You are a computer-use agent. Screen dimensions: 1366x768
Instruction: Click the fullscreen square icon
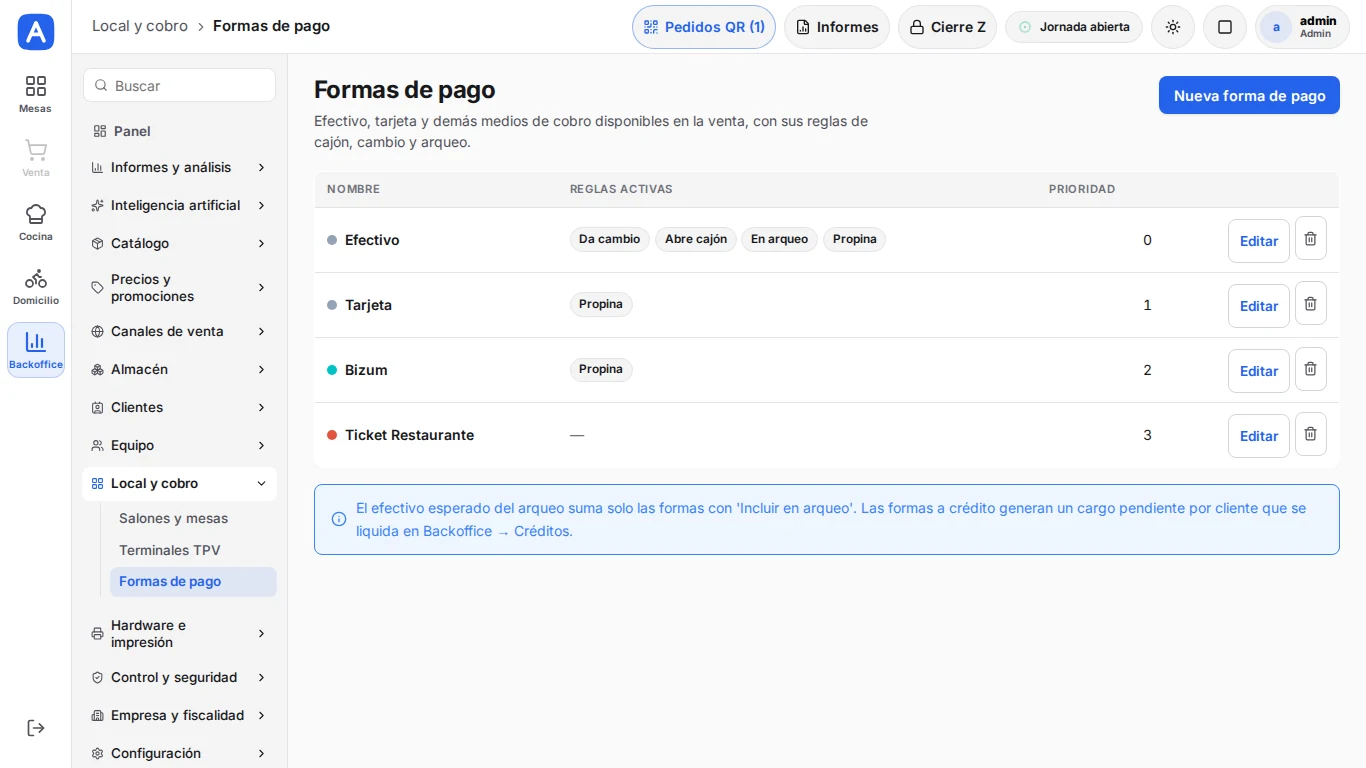coord(1225,27)
